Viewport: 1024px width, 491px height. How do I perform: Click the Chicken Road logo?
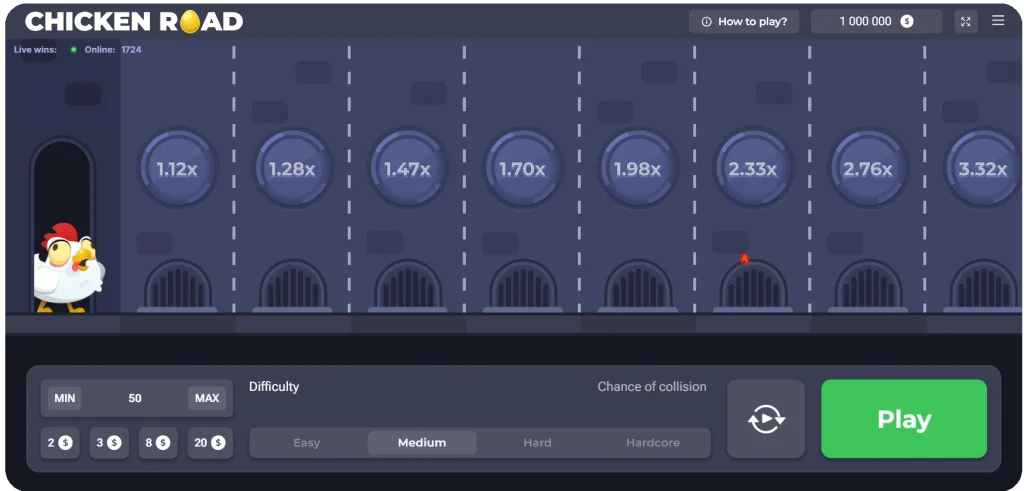click(134, 22)
